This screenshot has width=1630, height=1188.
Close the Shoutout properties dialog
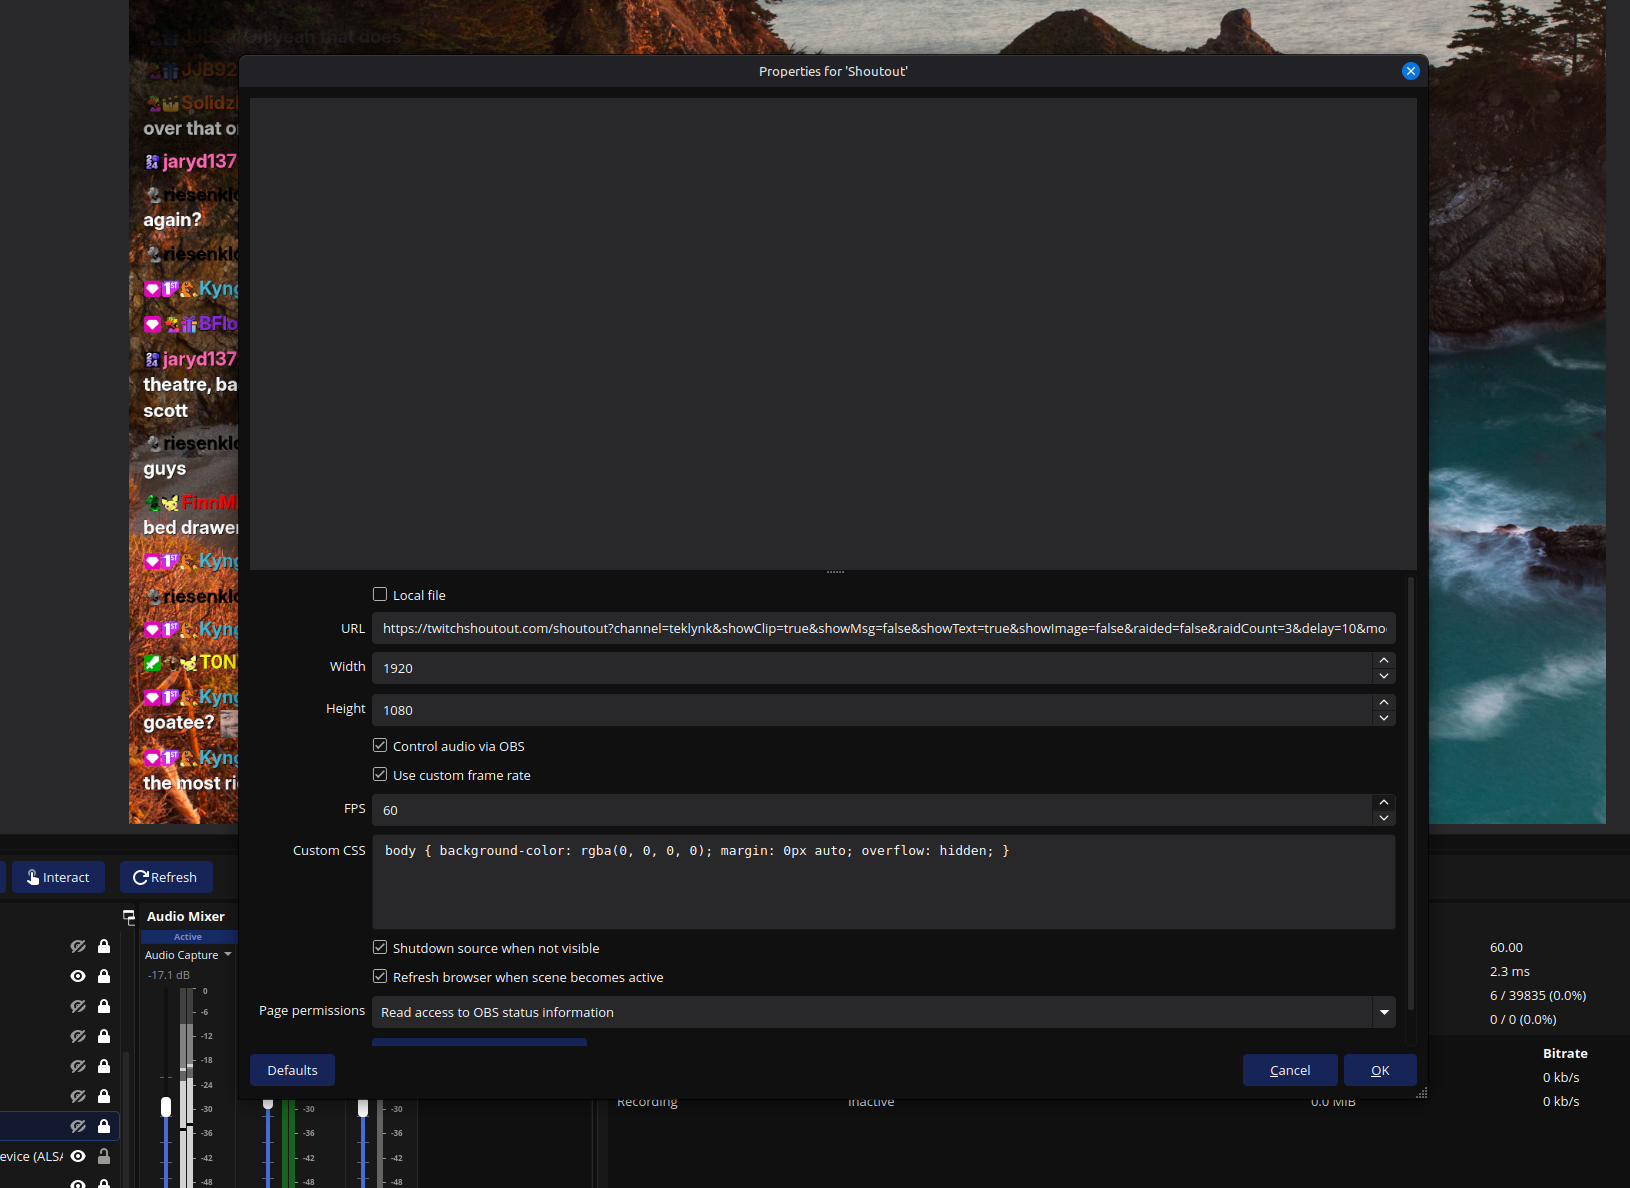point(1410,71)
